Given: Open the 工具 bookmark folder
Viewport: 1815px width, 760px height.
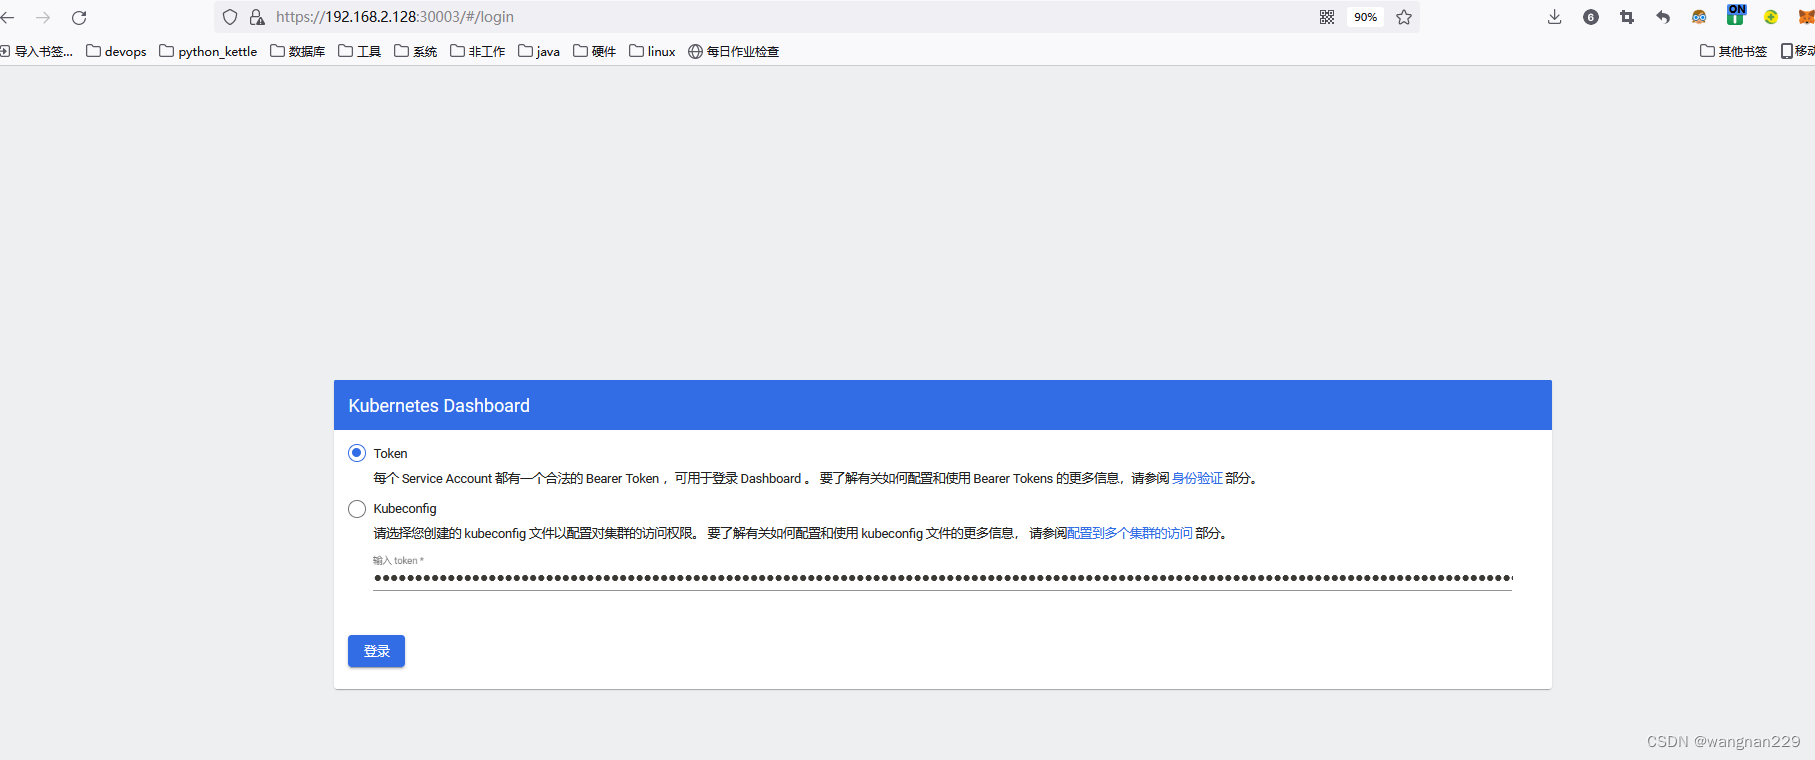Looking at the screenshot, I should coord(360,51).
